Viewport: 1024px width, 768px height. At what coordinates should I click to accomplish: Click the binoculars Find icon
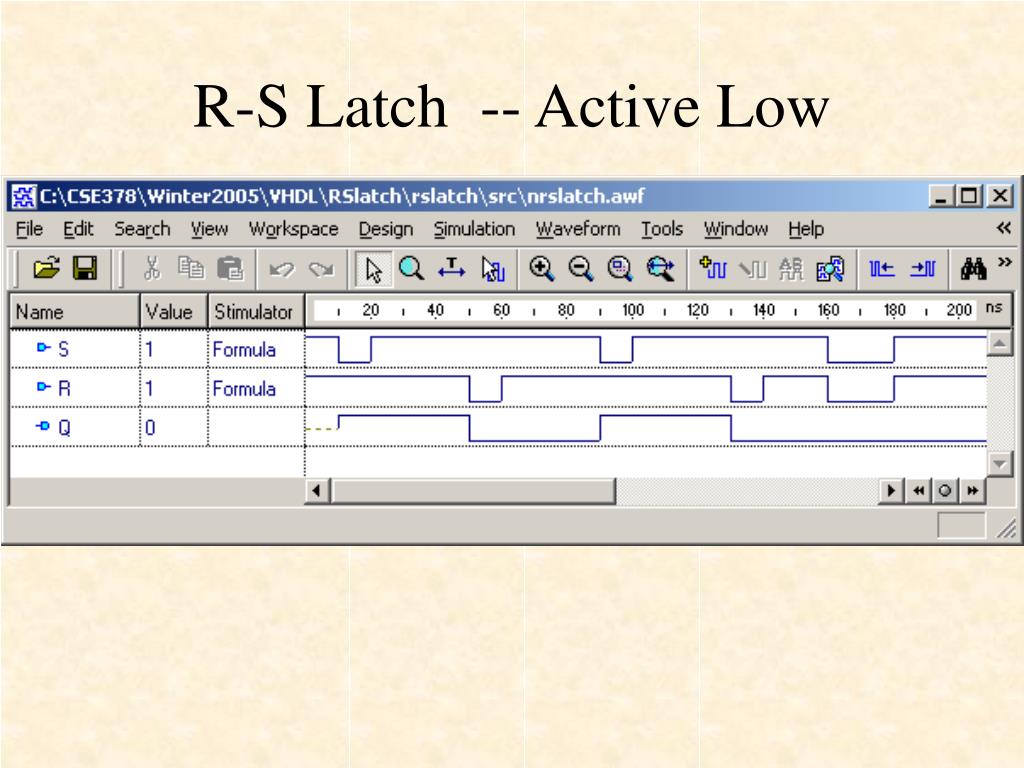973,268
